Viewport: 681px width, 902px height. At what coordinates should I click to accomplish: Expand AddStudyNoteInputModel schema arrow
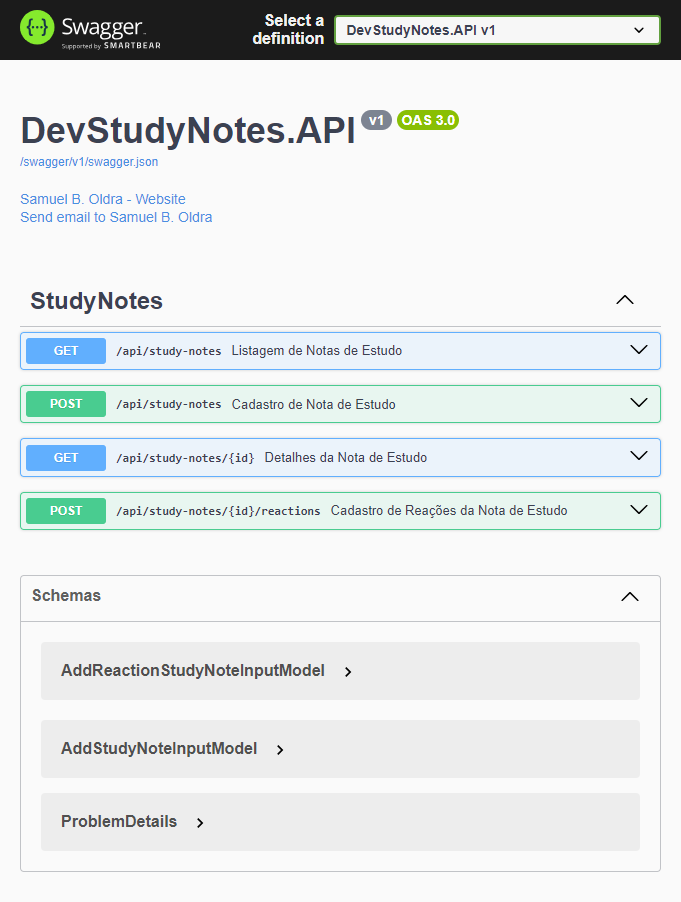[x=280, y=750]
